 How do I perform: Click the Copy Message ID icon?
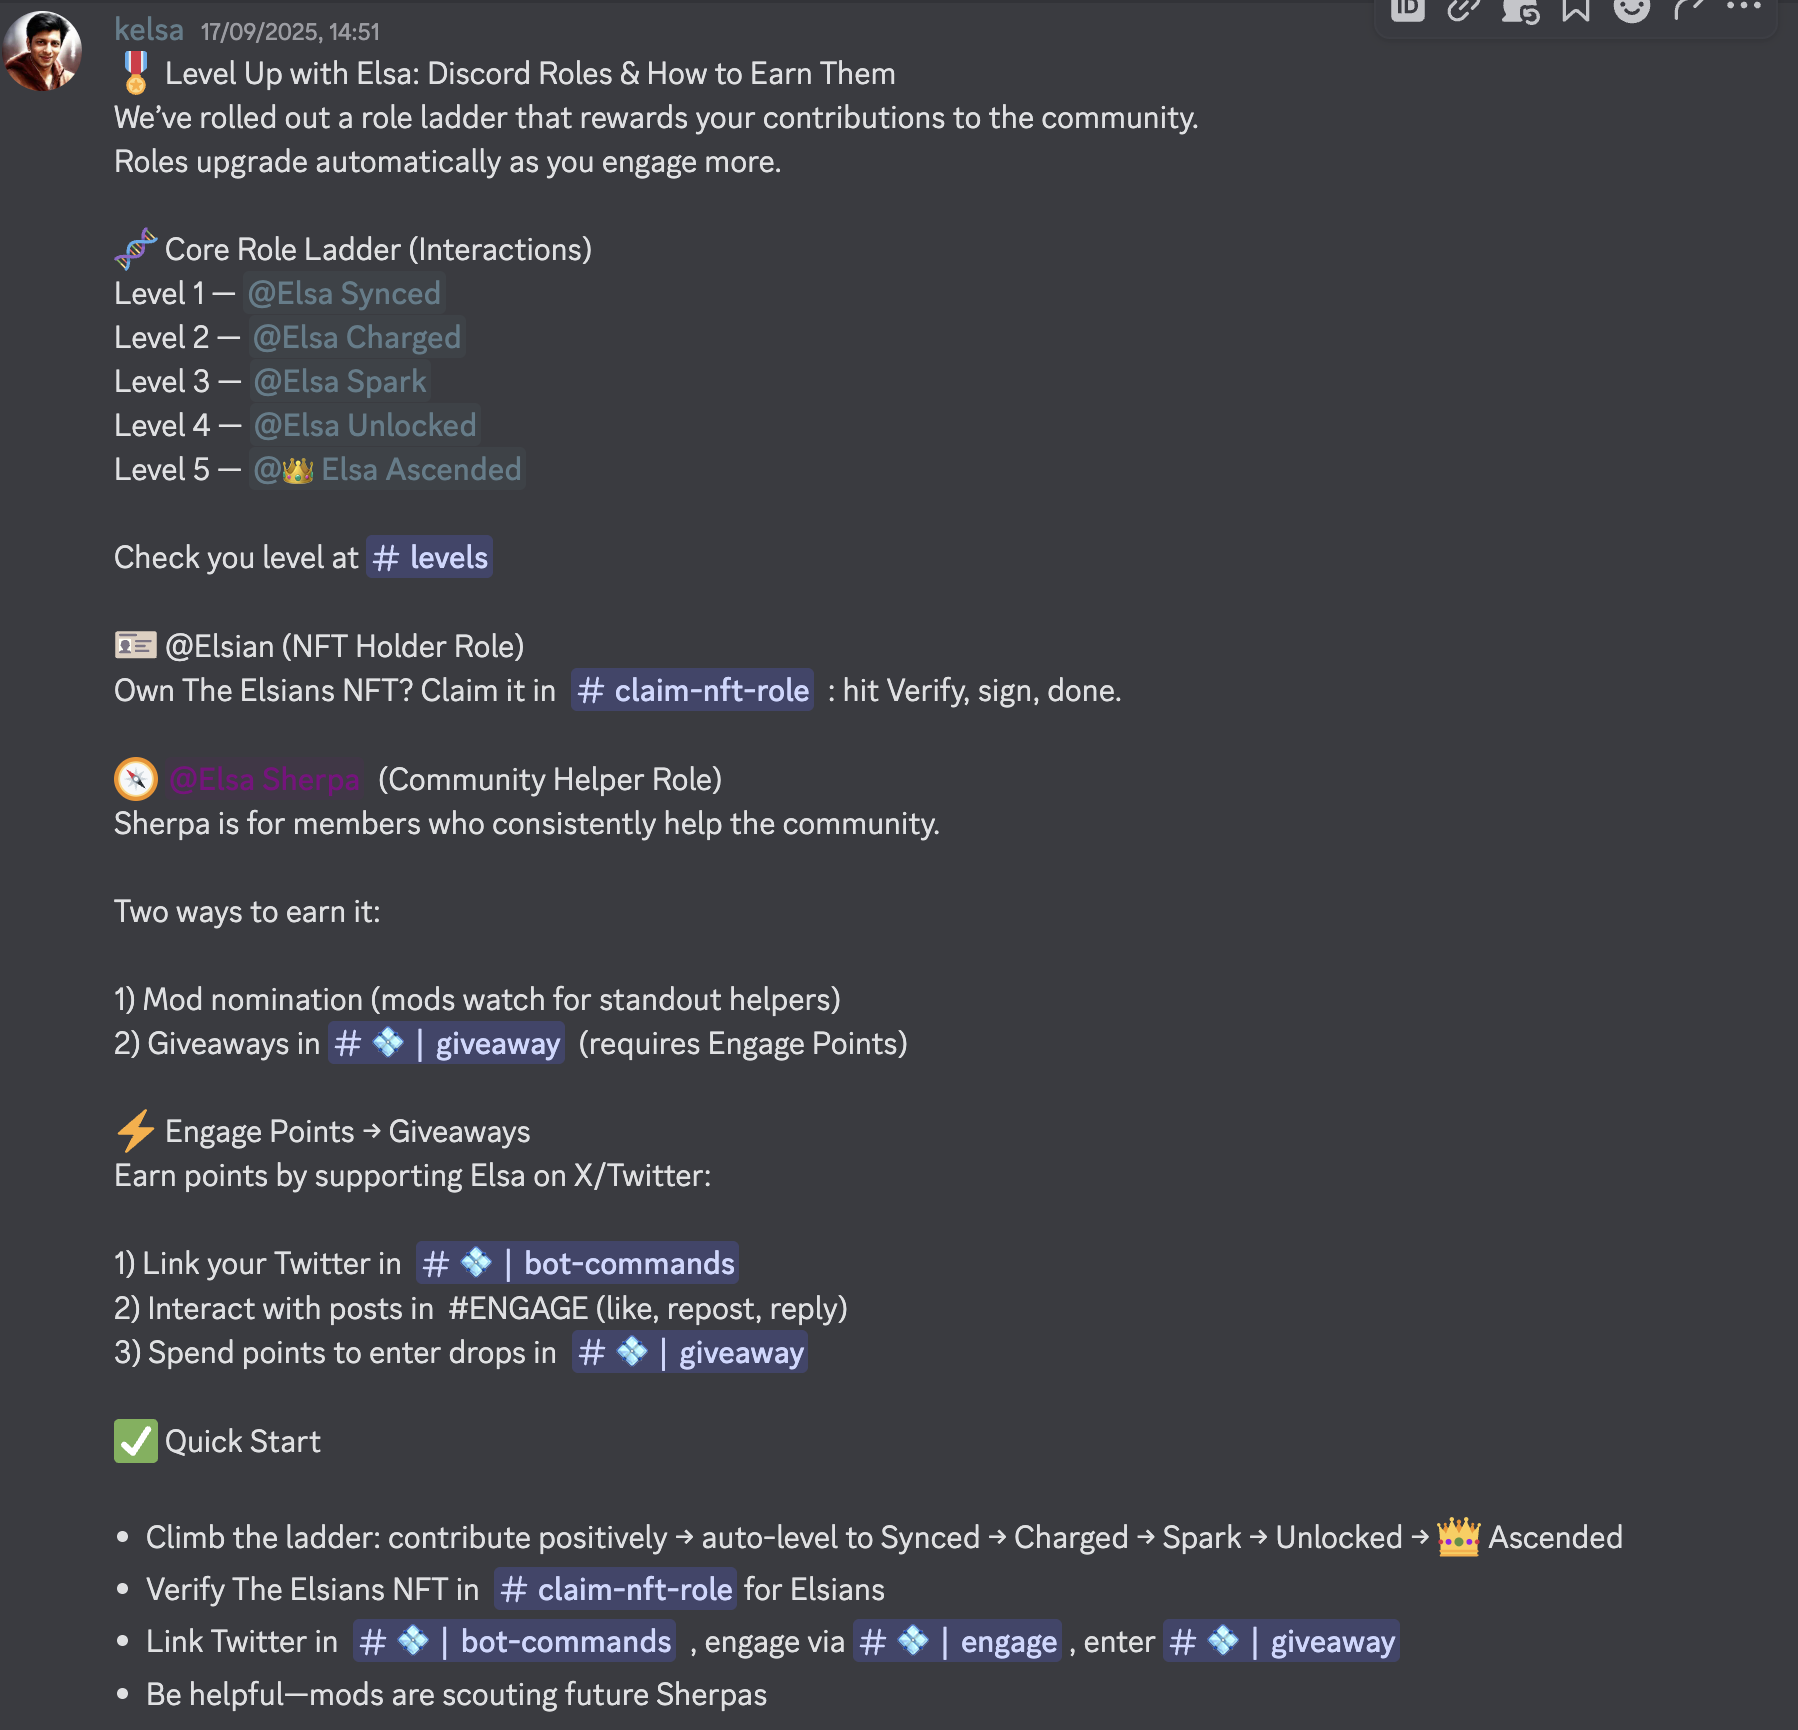click(1407, 9)
